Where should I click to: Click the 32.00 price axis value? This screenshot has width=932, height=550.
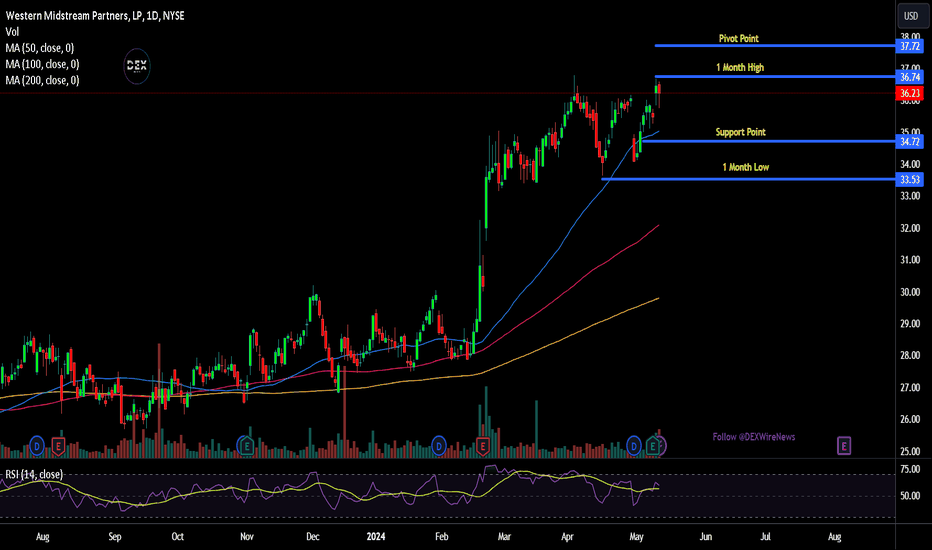[910, 228]
